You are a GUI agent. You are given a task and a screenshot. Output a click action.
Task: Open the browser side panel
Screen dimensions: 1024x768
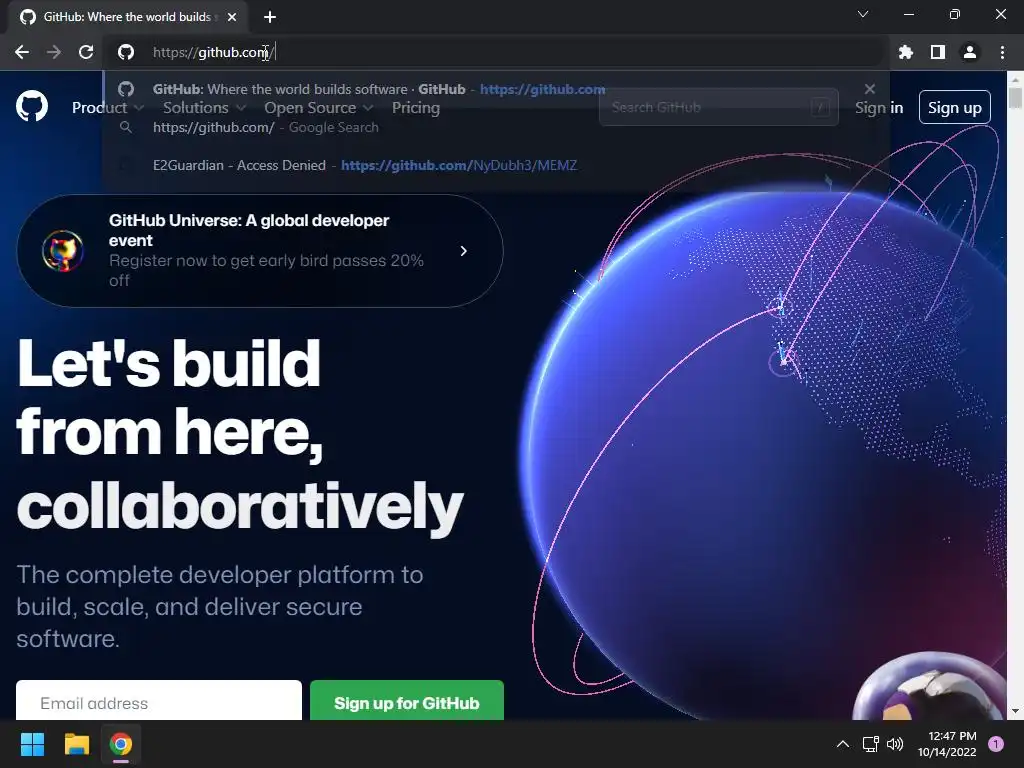[937, 52]
